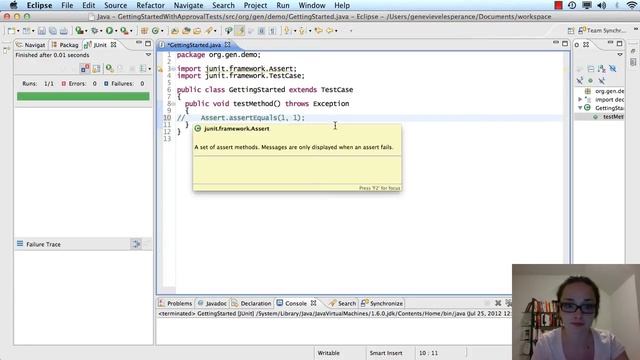
Task: Click the Debug bug icon in toolbar
Action: coord(94,31)
